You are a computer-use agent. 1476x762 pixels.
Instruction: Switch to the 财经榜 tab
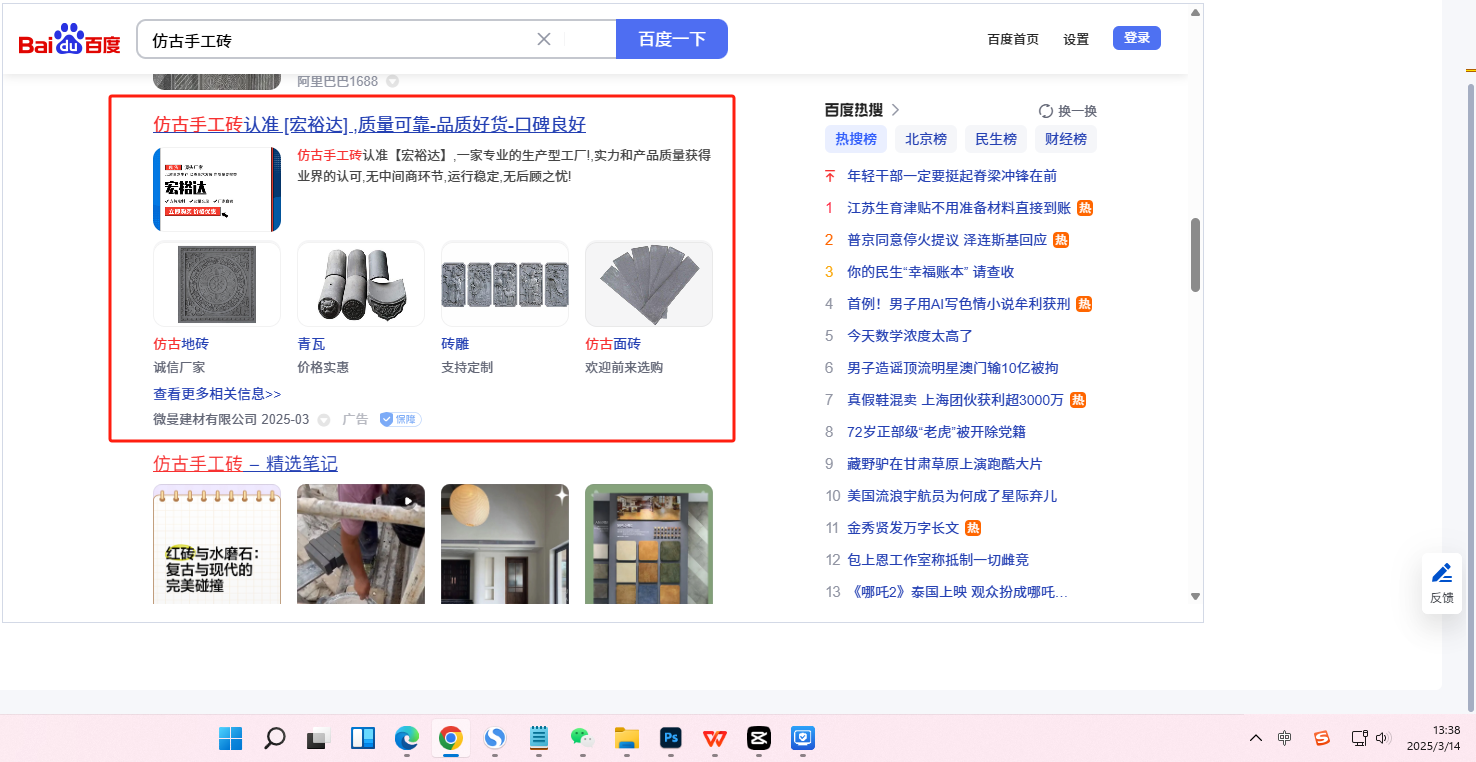click(x=1066, y=139)
